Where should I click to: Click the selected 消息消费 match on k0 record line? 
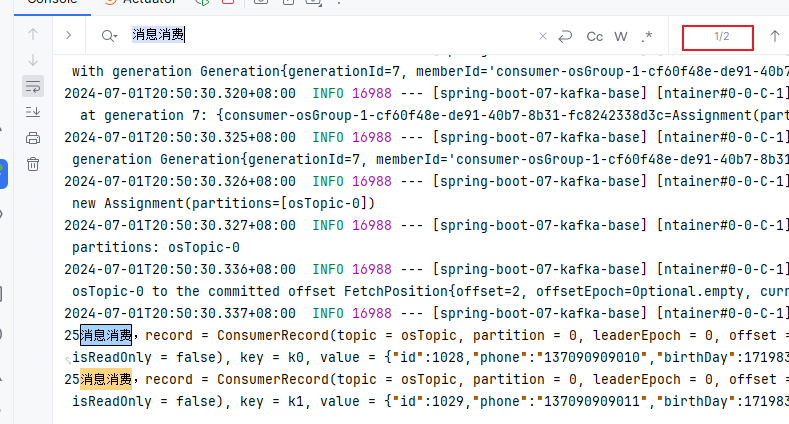tap(106, 335)
